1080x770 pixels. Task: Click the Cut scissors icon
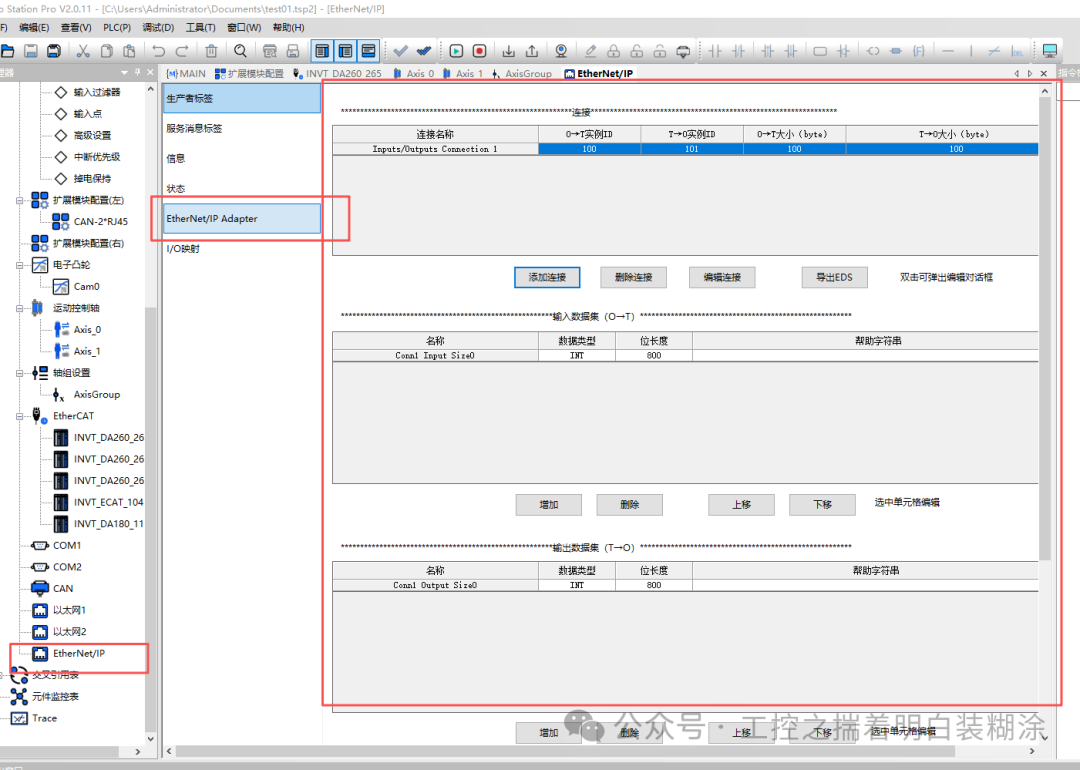(x=83, y=51)
